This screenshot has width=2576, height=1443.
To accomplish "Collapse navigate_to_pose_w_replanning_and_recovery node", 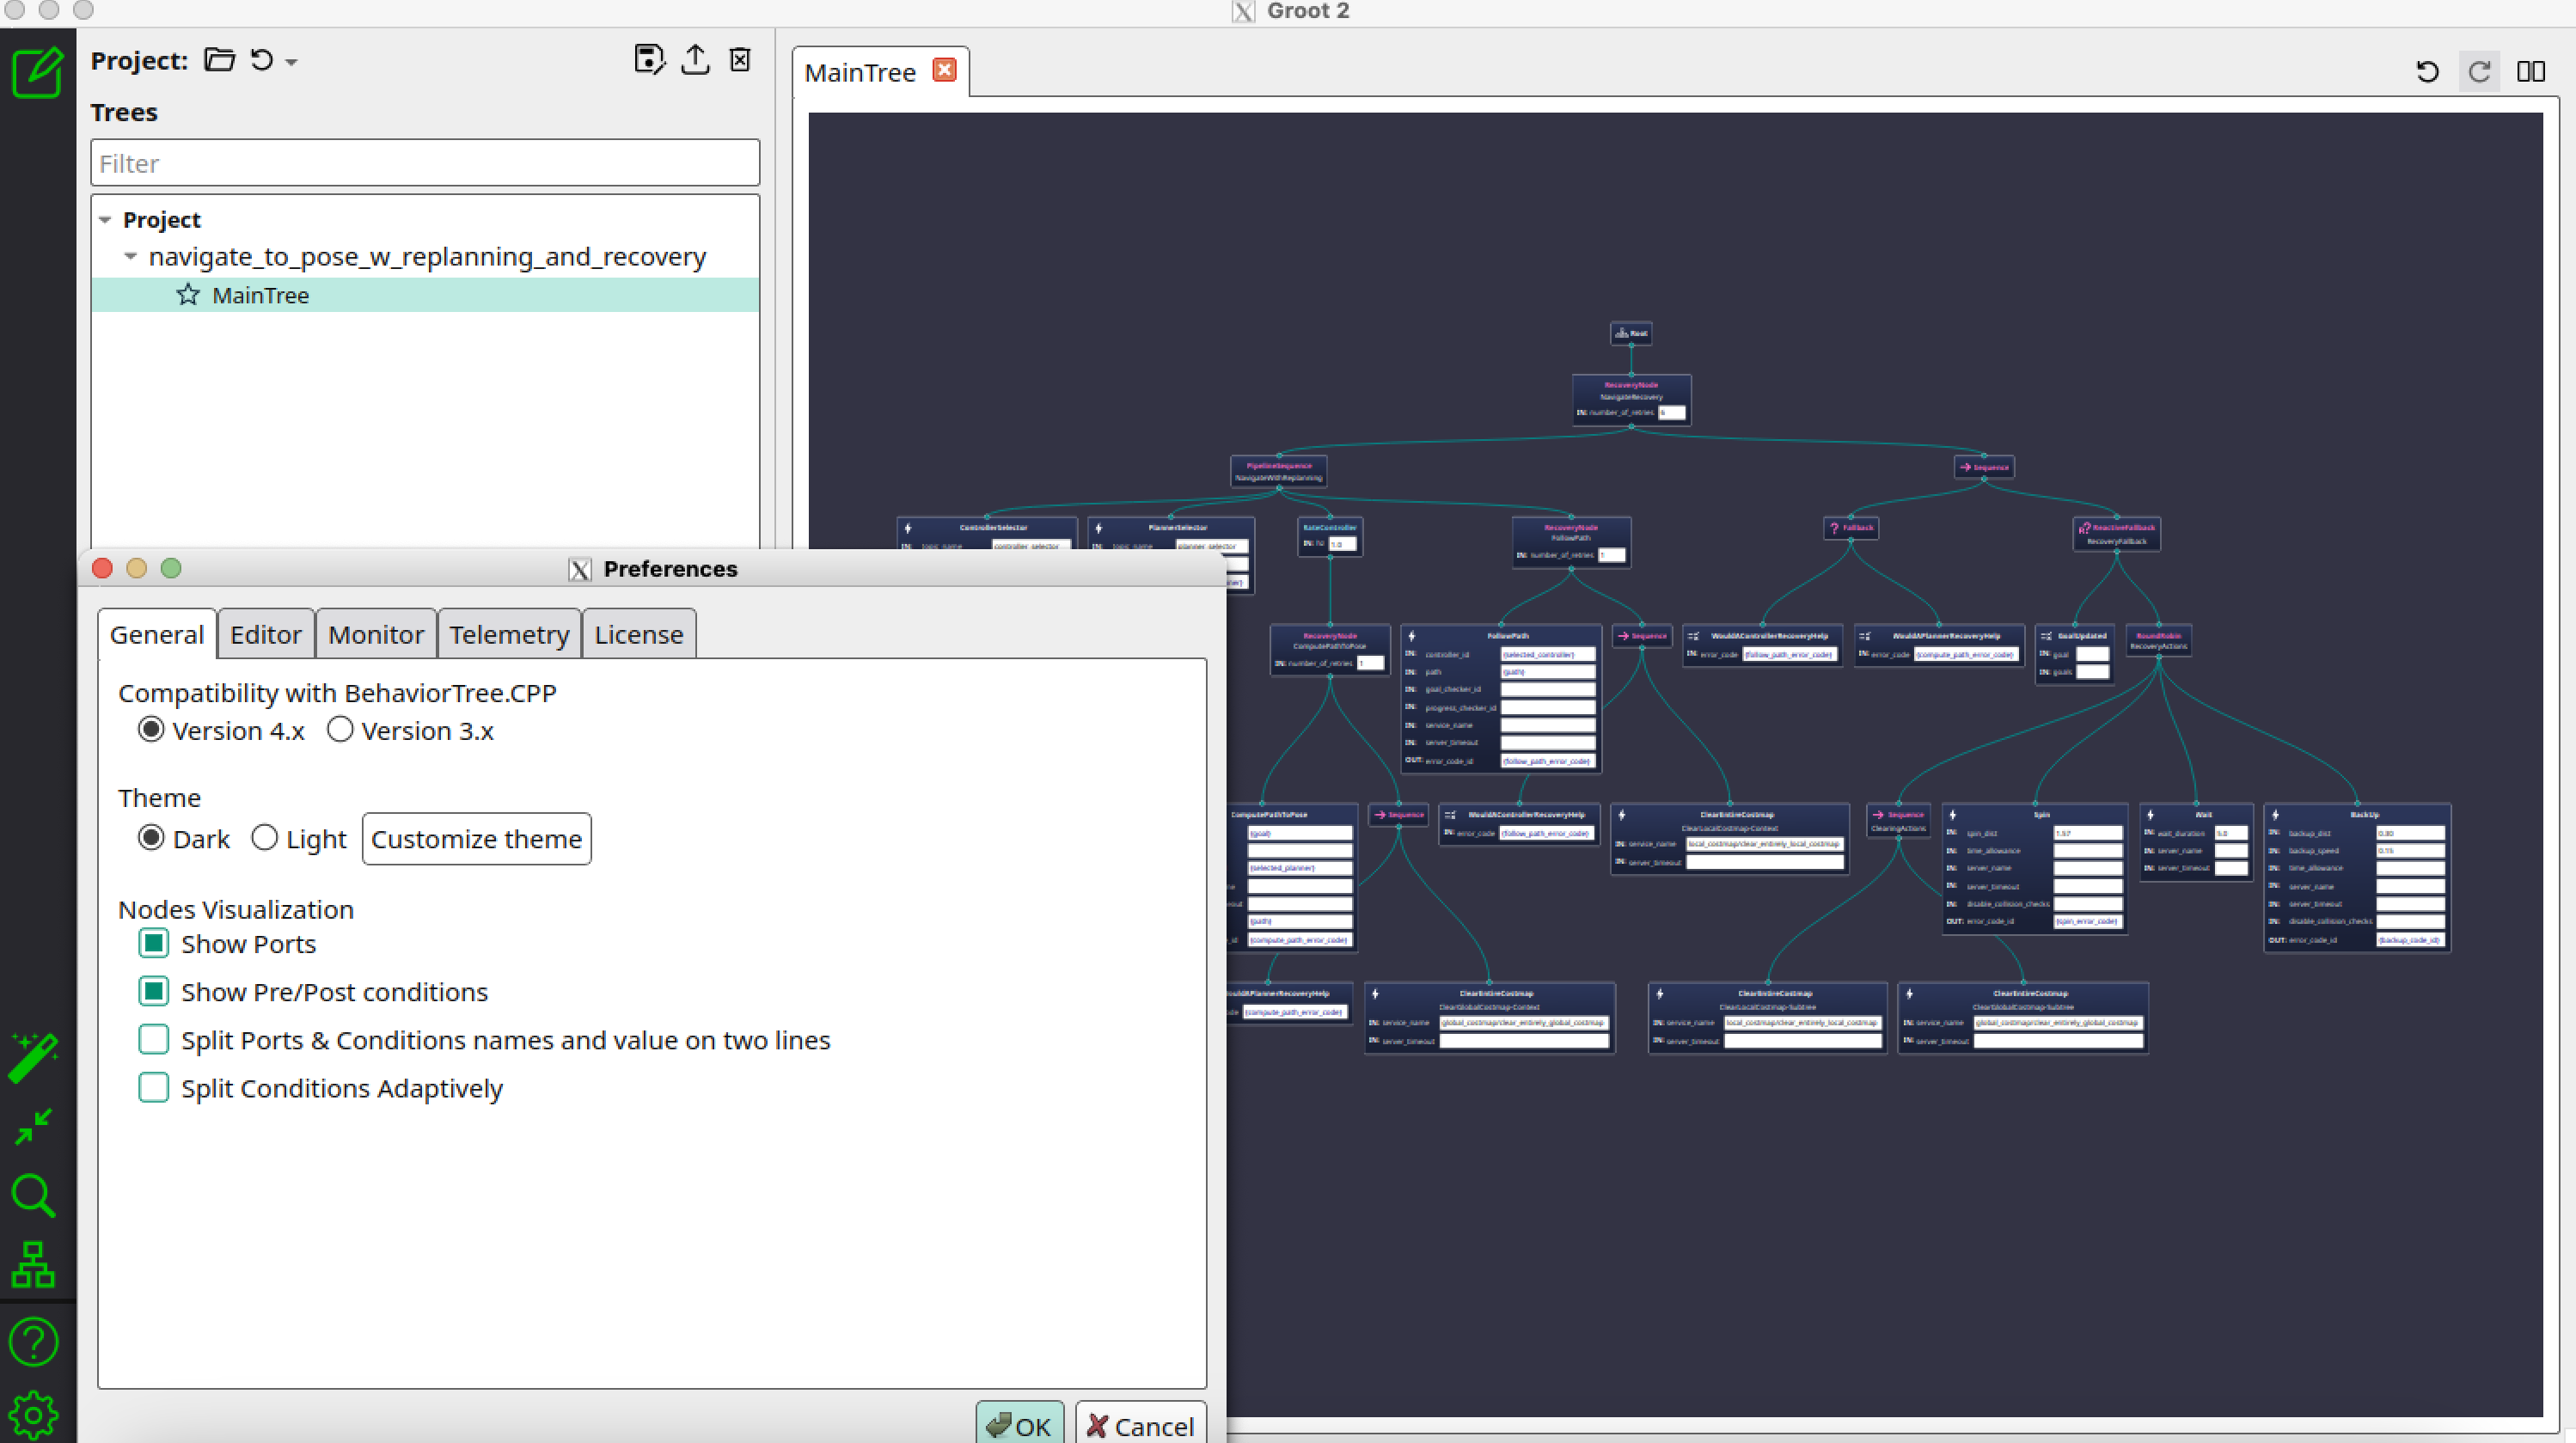I will pos(131,257).
